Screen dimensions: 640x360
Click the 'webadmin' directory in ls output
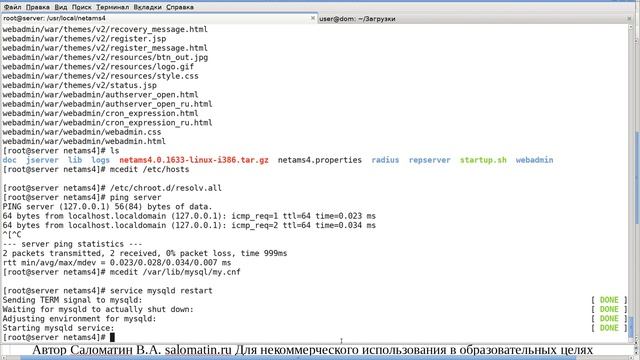click(534, 160)
